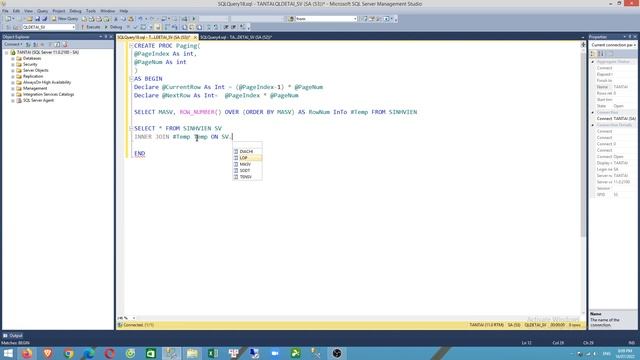Click the New Project toolbar icon
The height and width of the screenshot is (360, 640).
point(9,19)
